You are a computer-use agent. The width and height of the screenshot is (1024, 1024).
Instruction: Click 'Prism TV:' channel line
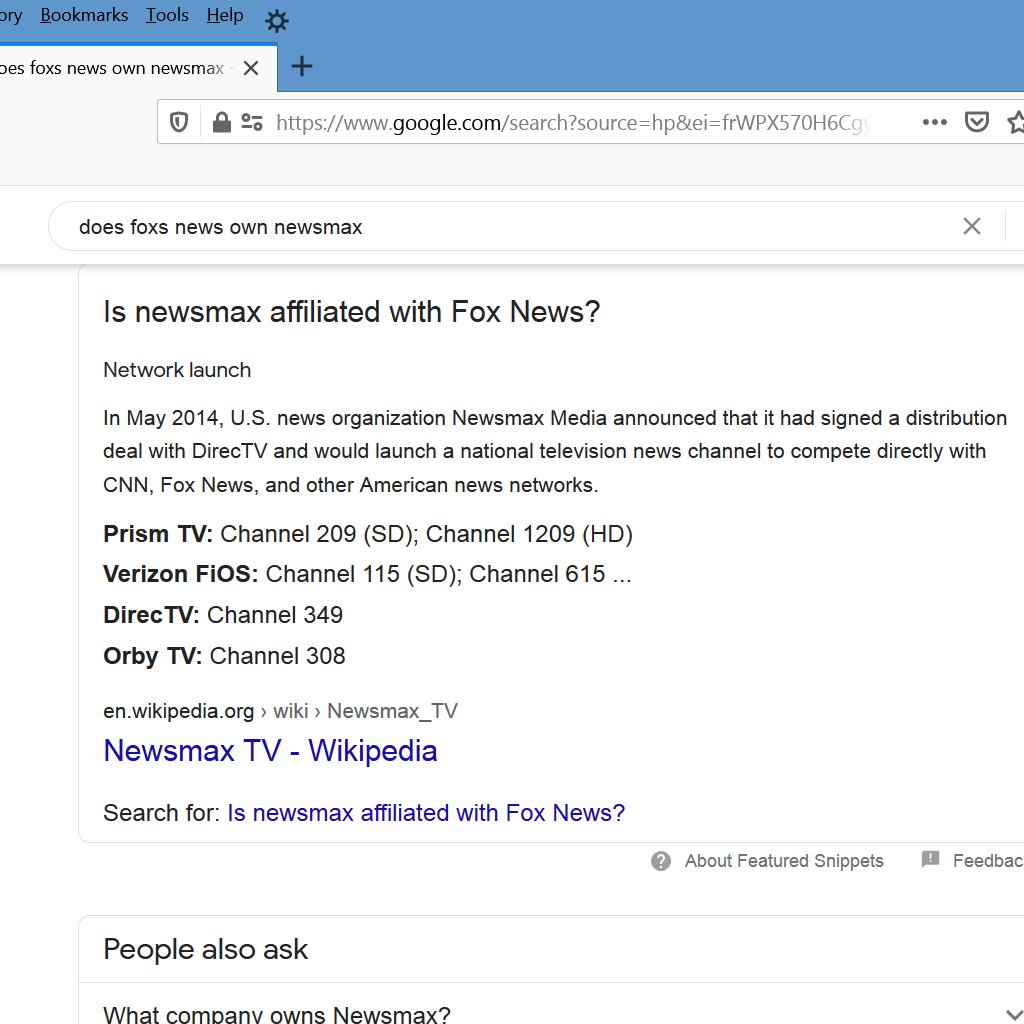coord(368,534)
